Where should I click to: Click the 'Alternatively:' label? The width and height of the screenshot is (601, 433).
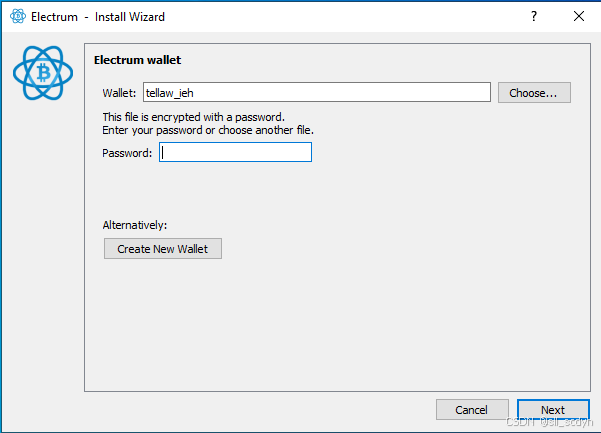135,225
